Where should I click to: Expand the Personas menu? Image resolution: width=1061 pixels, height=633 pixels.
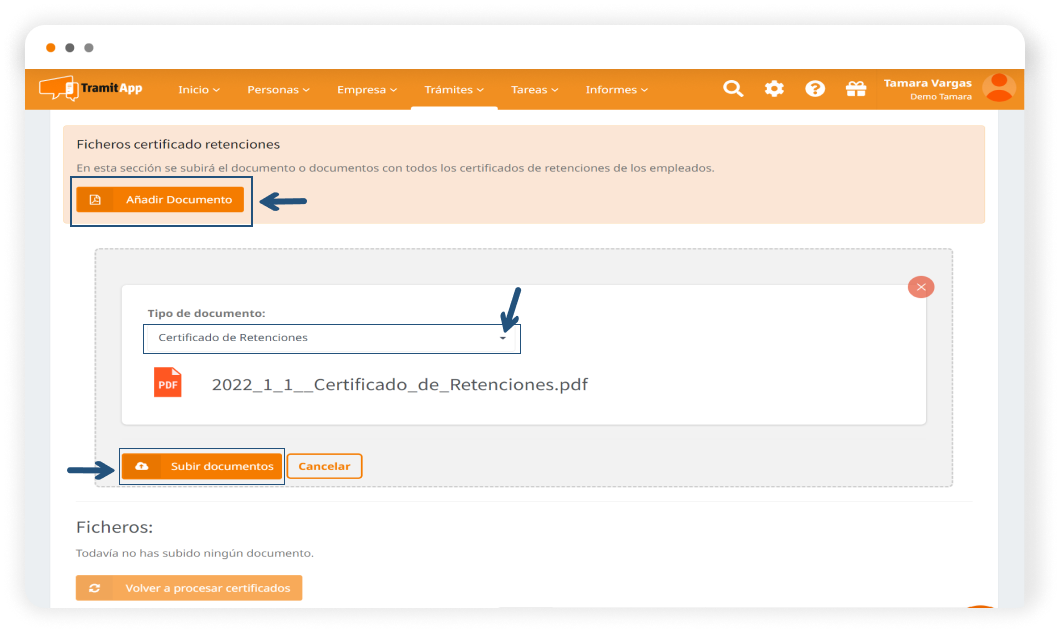click(278, 90)
